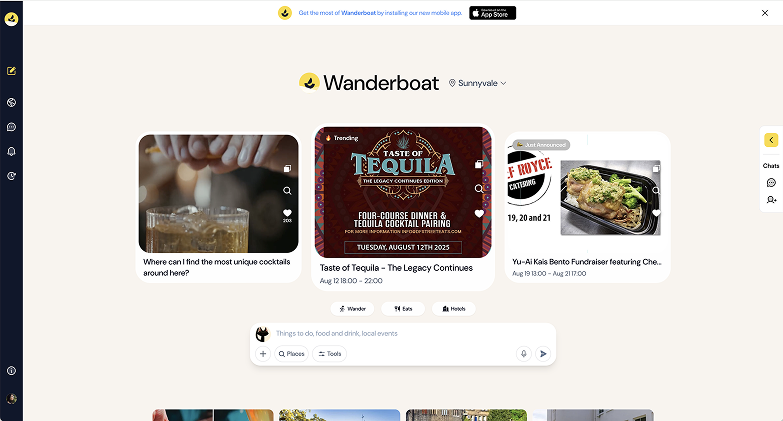Click the Places search button
The height and width of the screenshot is (421, 783).
[x=292, y=354]
